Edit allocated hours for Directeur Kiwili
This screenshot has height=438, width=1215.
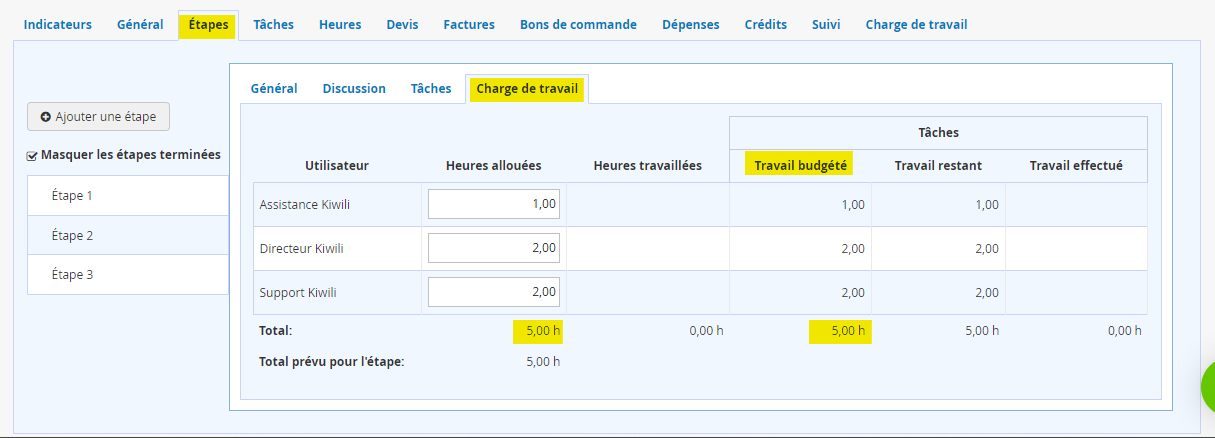pos(494,248)
